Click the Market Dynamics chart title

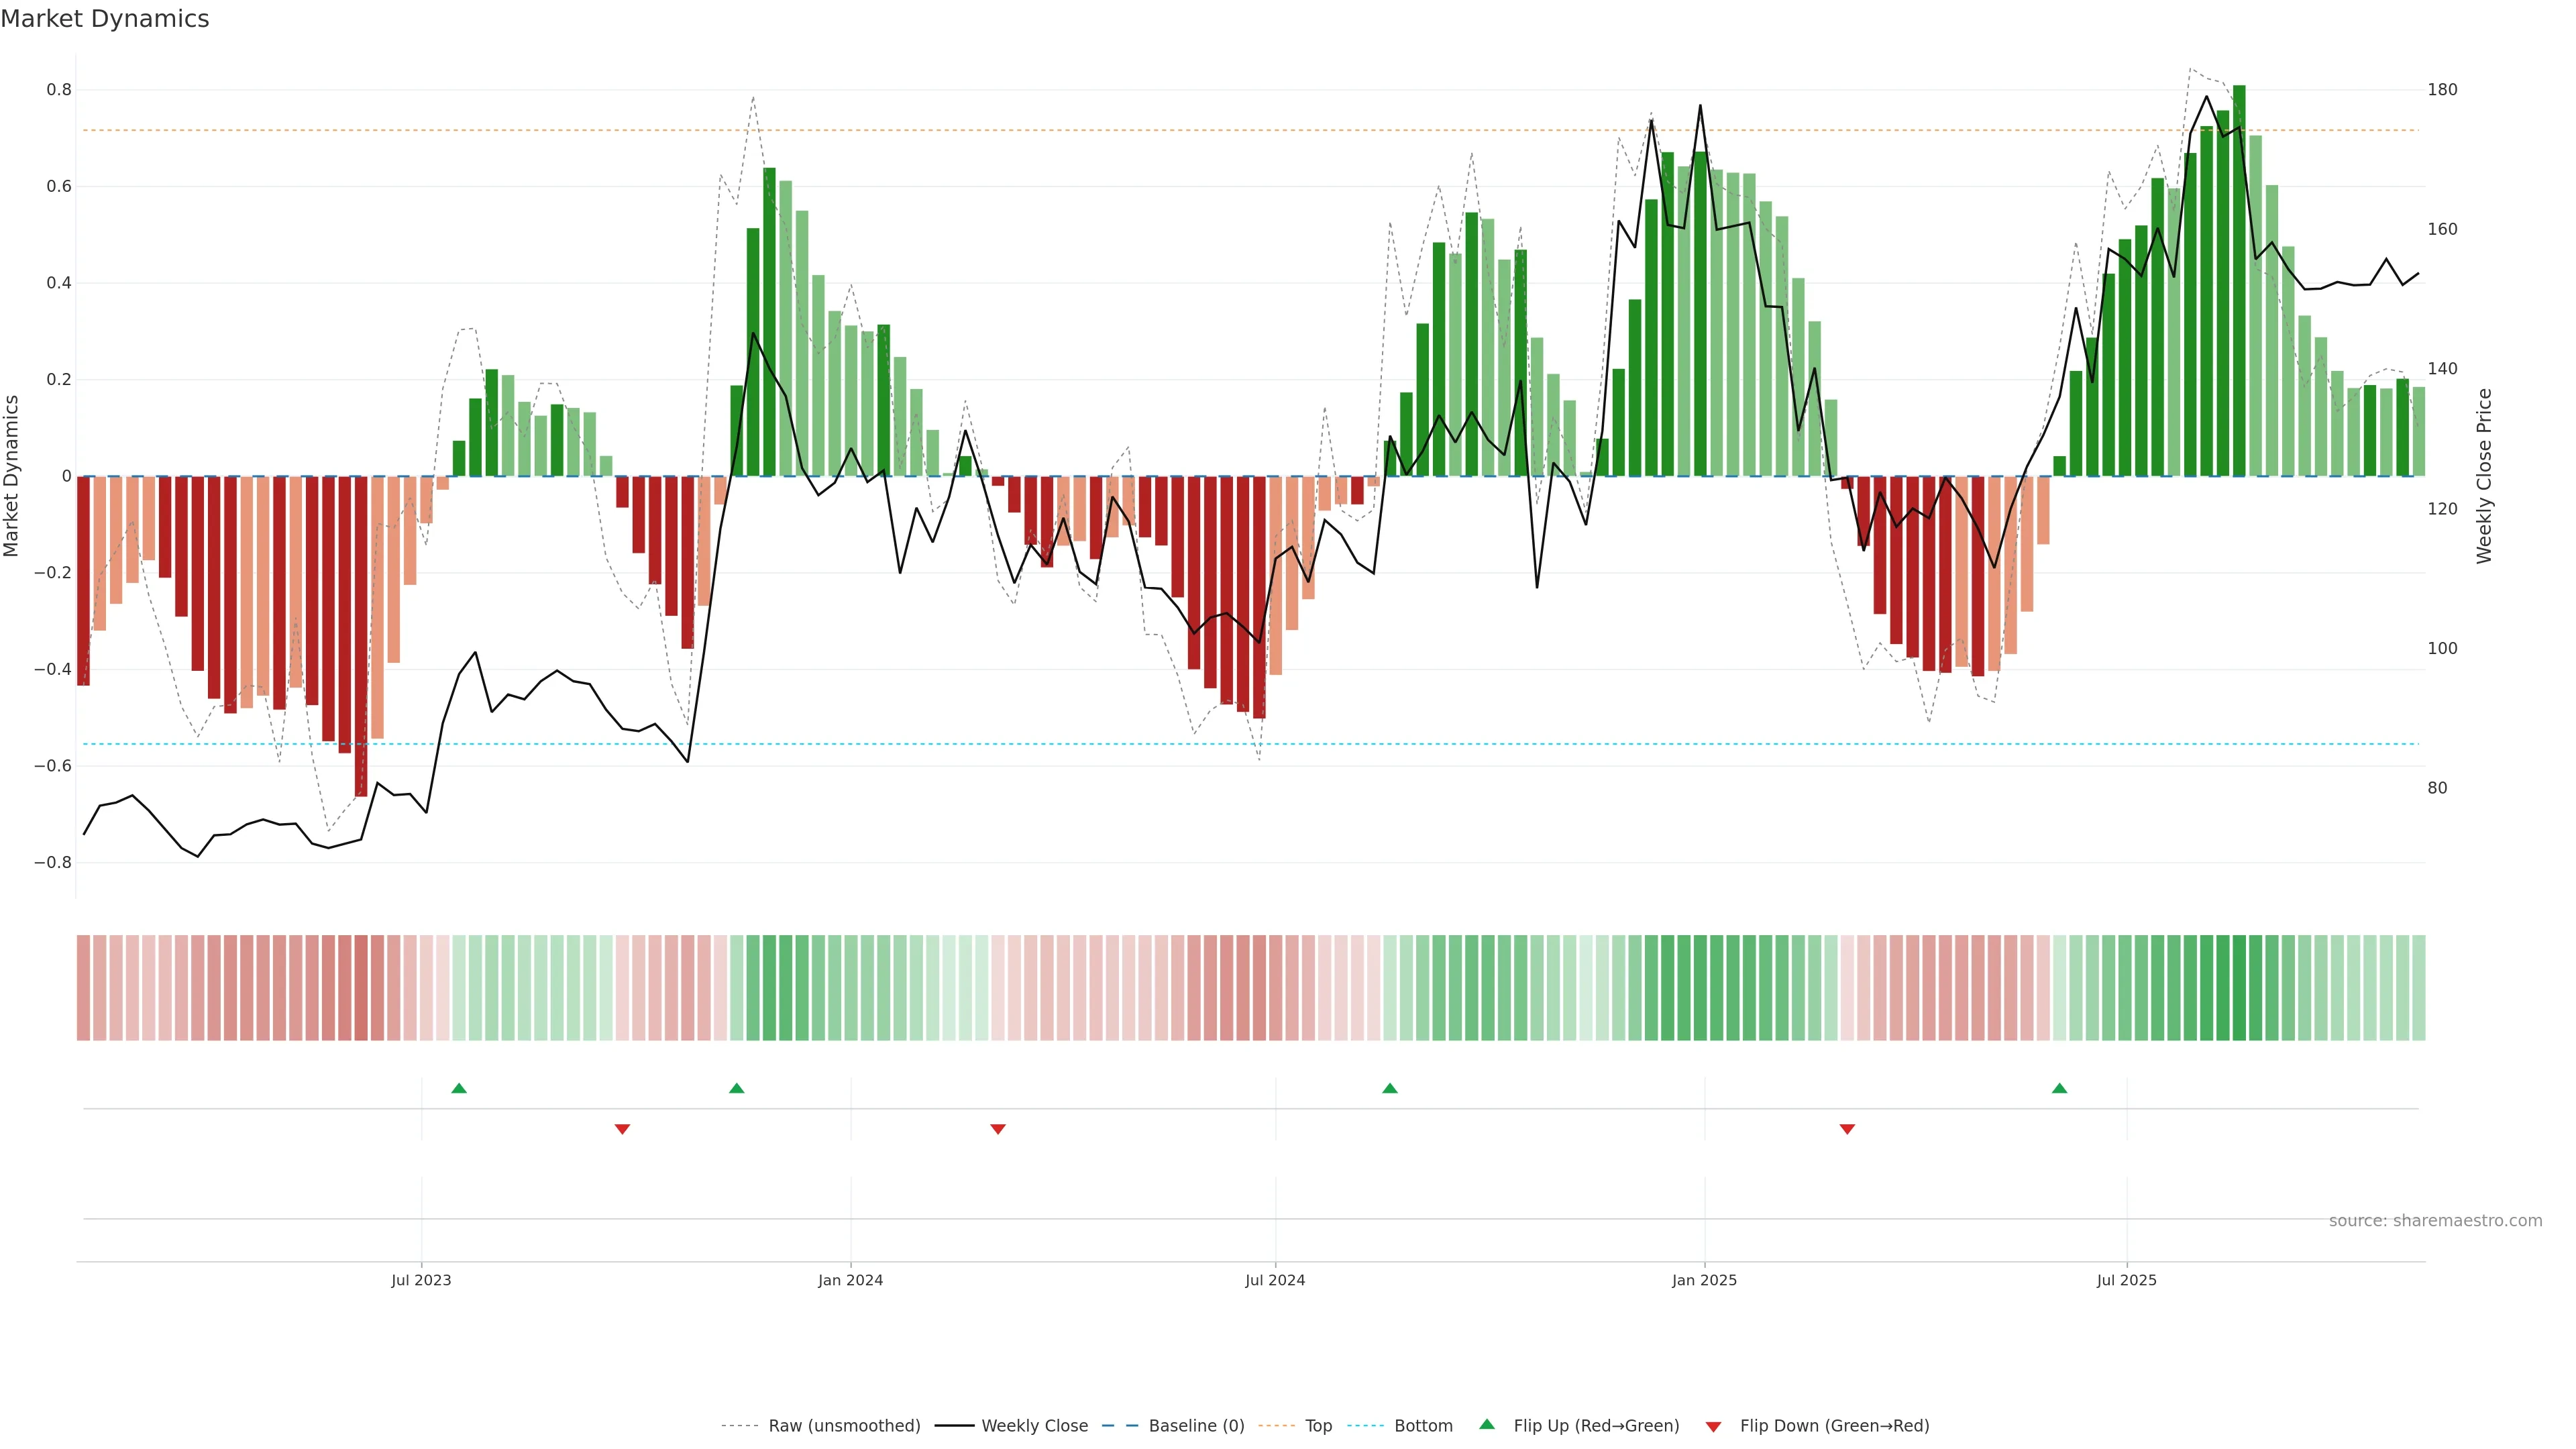[105, 19]
